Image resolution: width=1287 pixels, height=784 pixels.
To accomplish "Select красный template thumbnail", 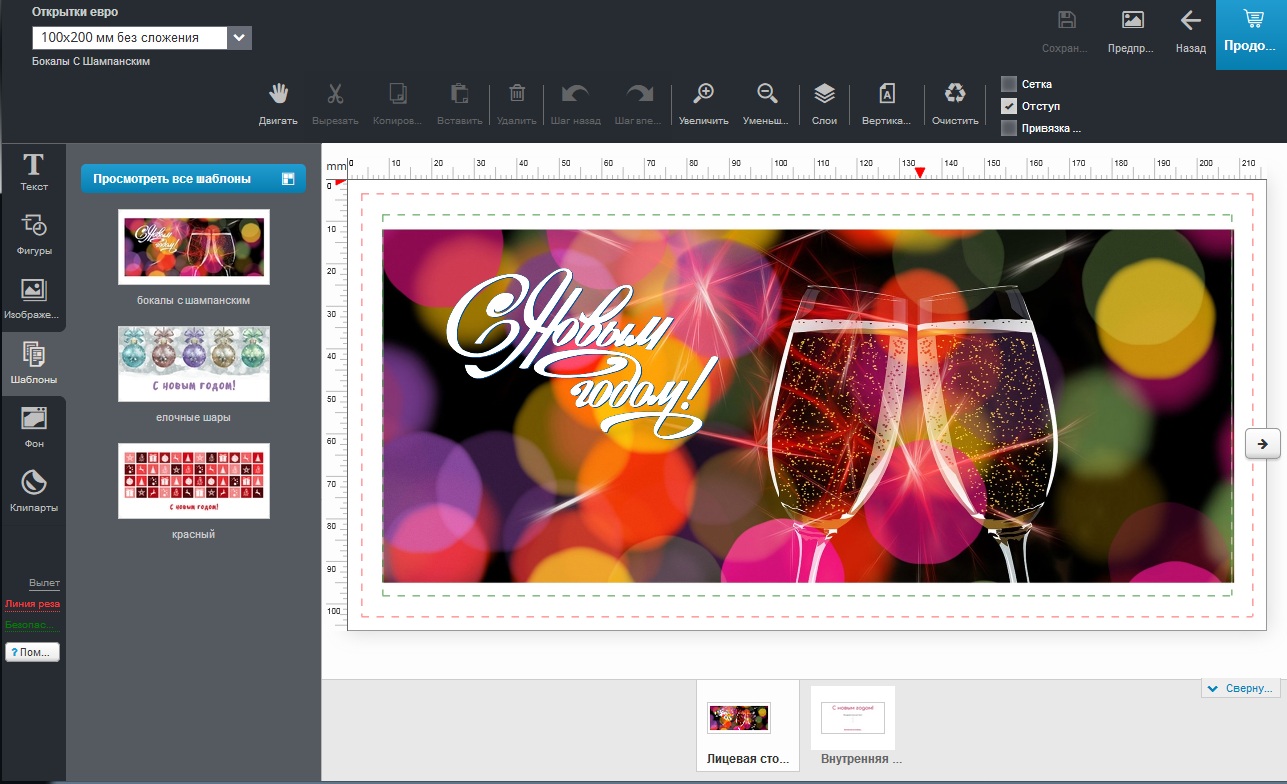I will pos(194,481).
